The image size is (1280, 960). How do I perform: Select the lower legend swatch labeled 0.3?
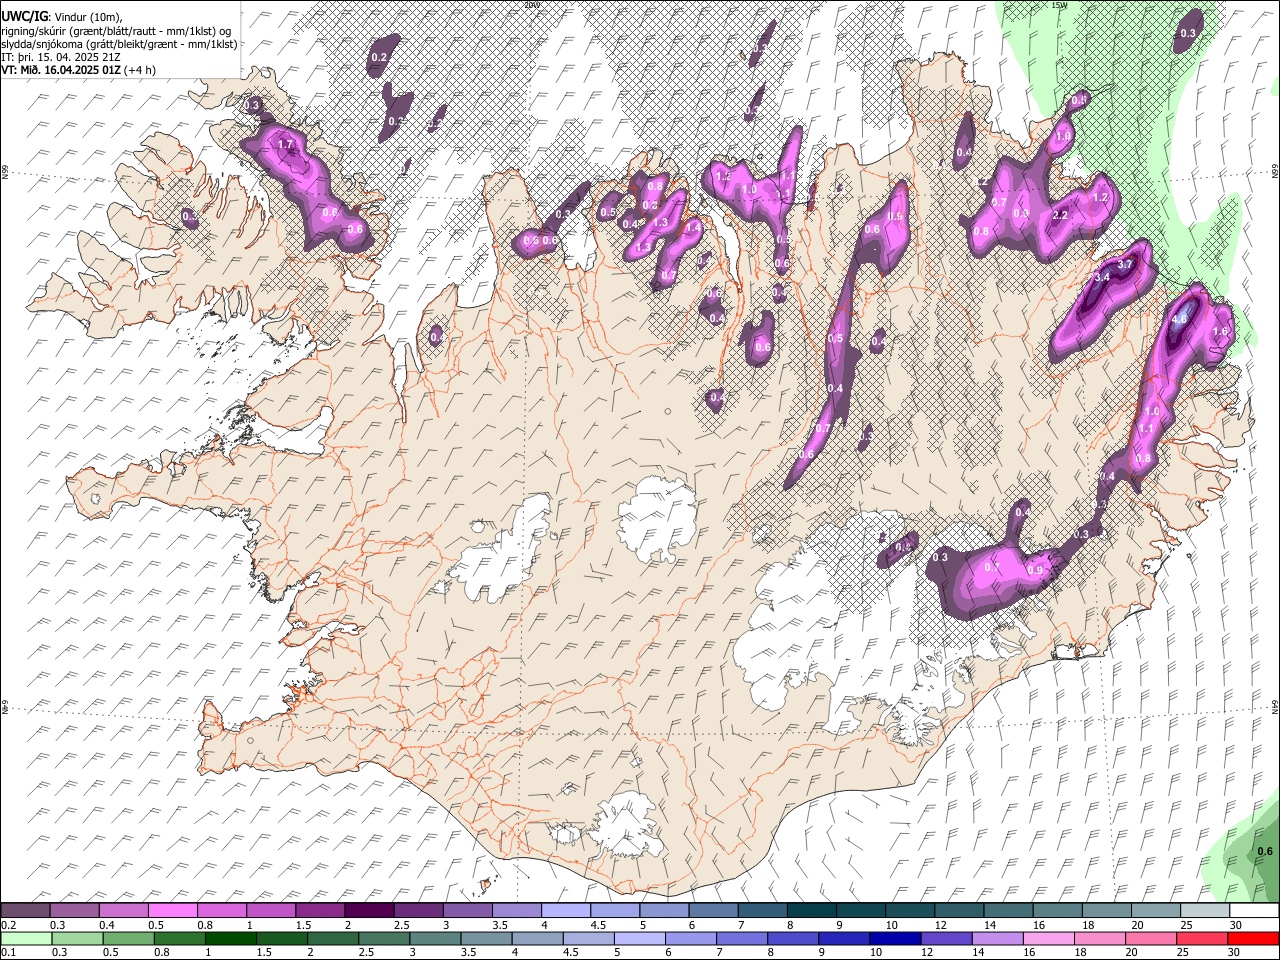[x=79, y=938]
